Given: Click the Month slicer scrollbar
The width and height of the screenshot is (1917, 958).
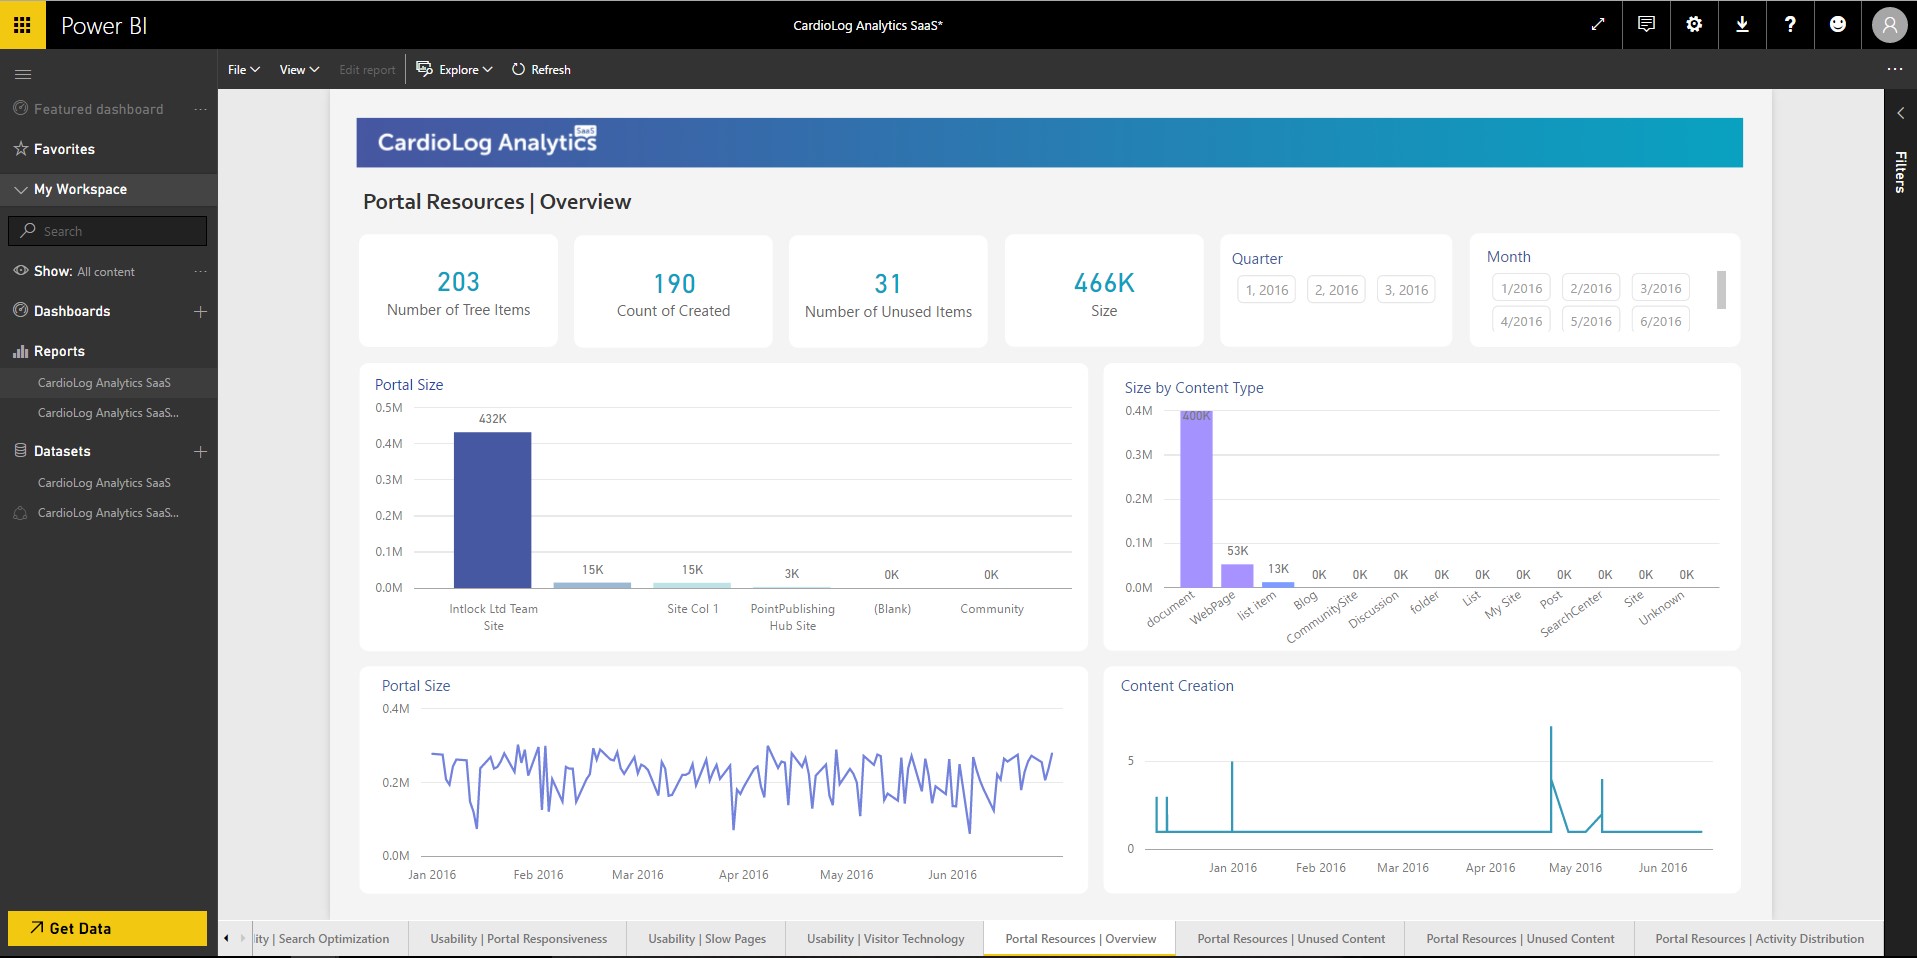Looking at the screenshot, I should [x=1721, y=290].
